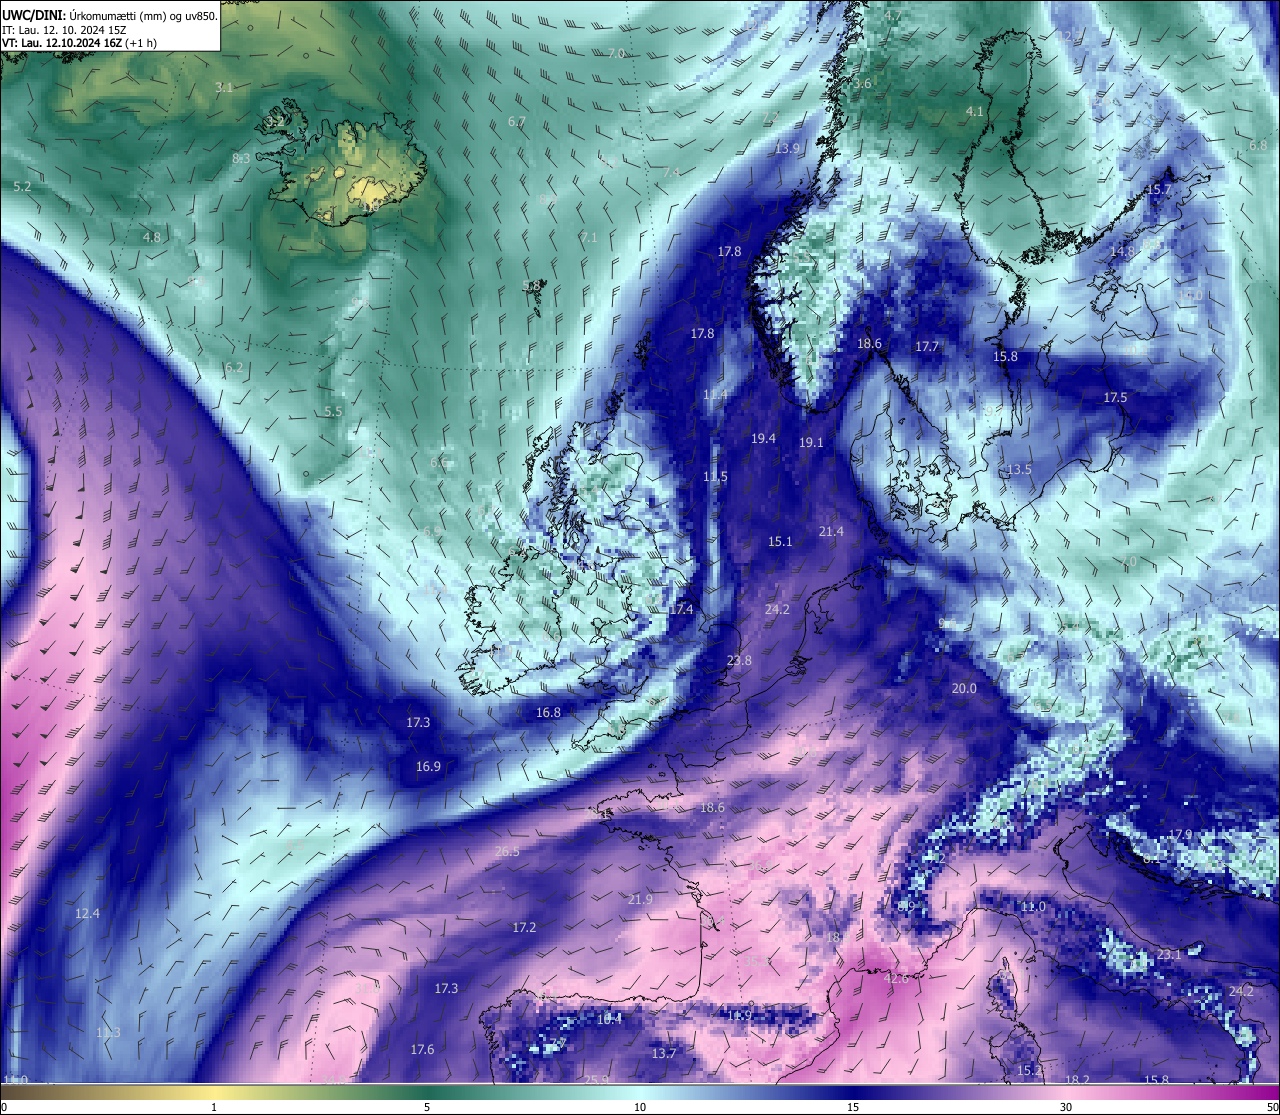Click the 11.5 value east of Scotland
The width and height of the screenshot is (1280, 1115).
(715, 477)
